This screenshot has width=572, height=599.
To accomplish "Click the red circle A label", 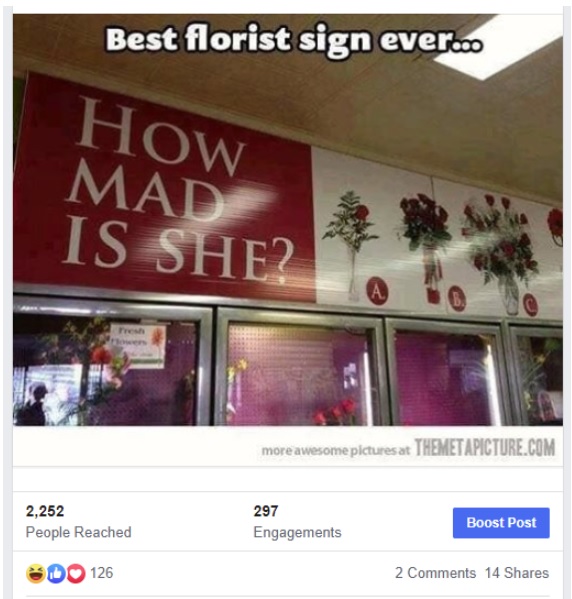I will point(377,291).
